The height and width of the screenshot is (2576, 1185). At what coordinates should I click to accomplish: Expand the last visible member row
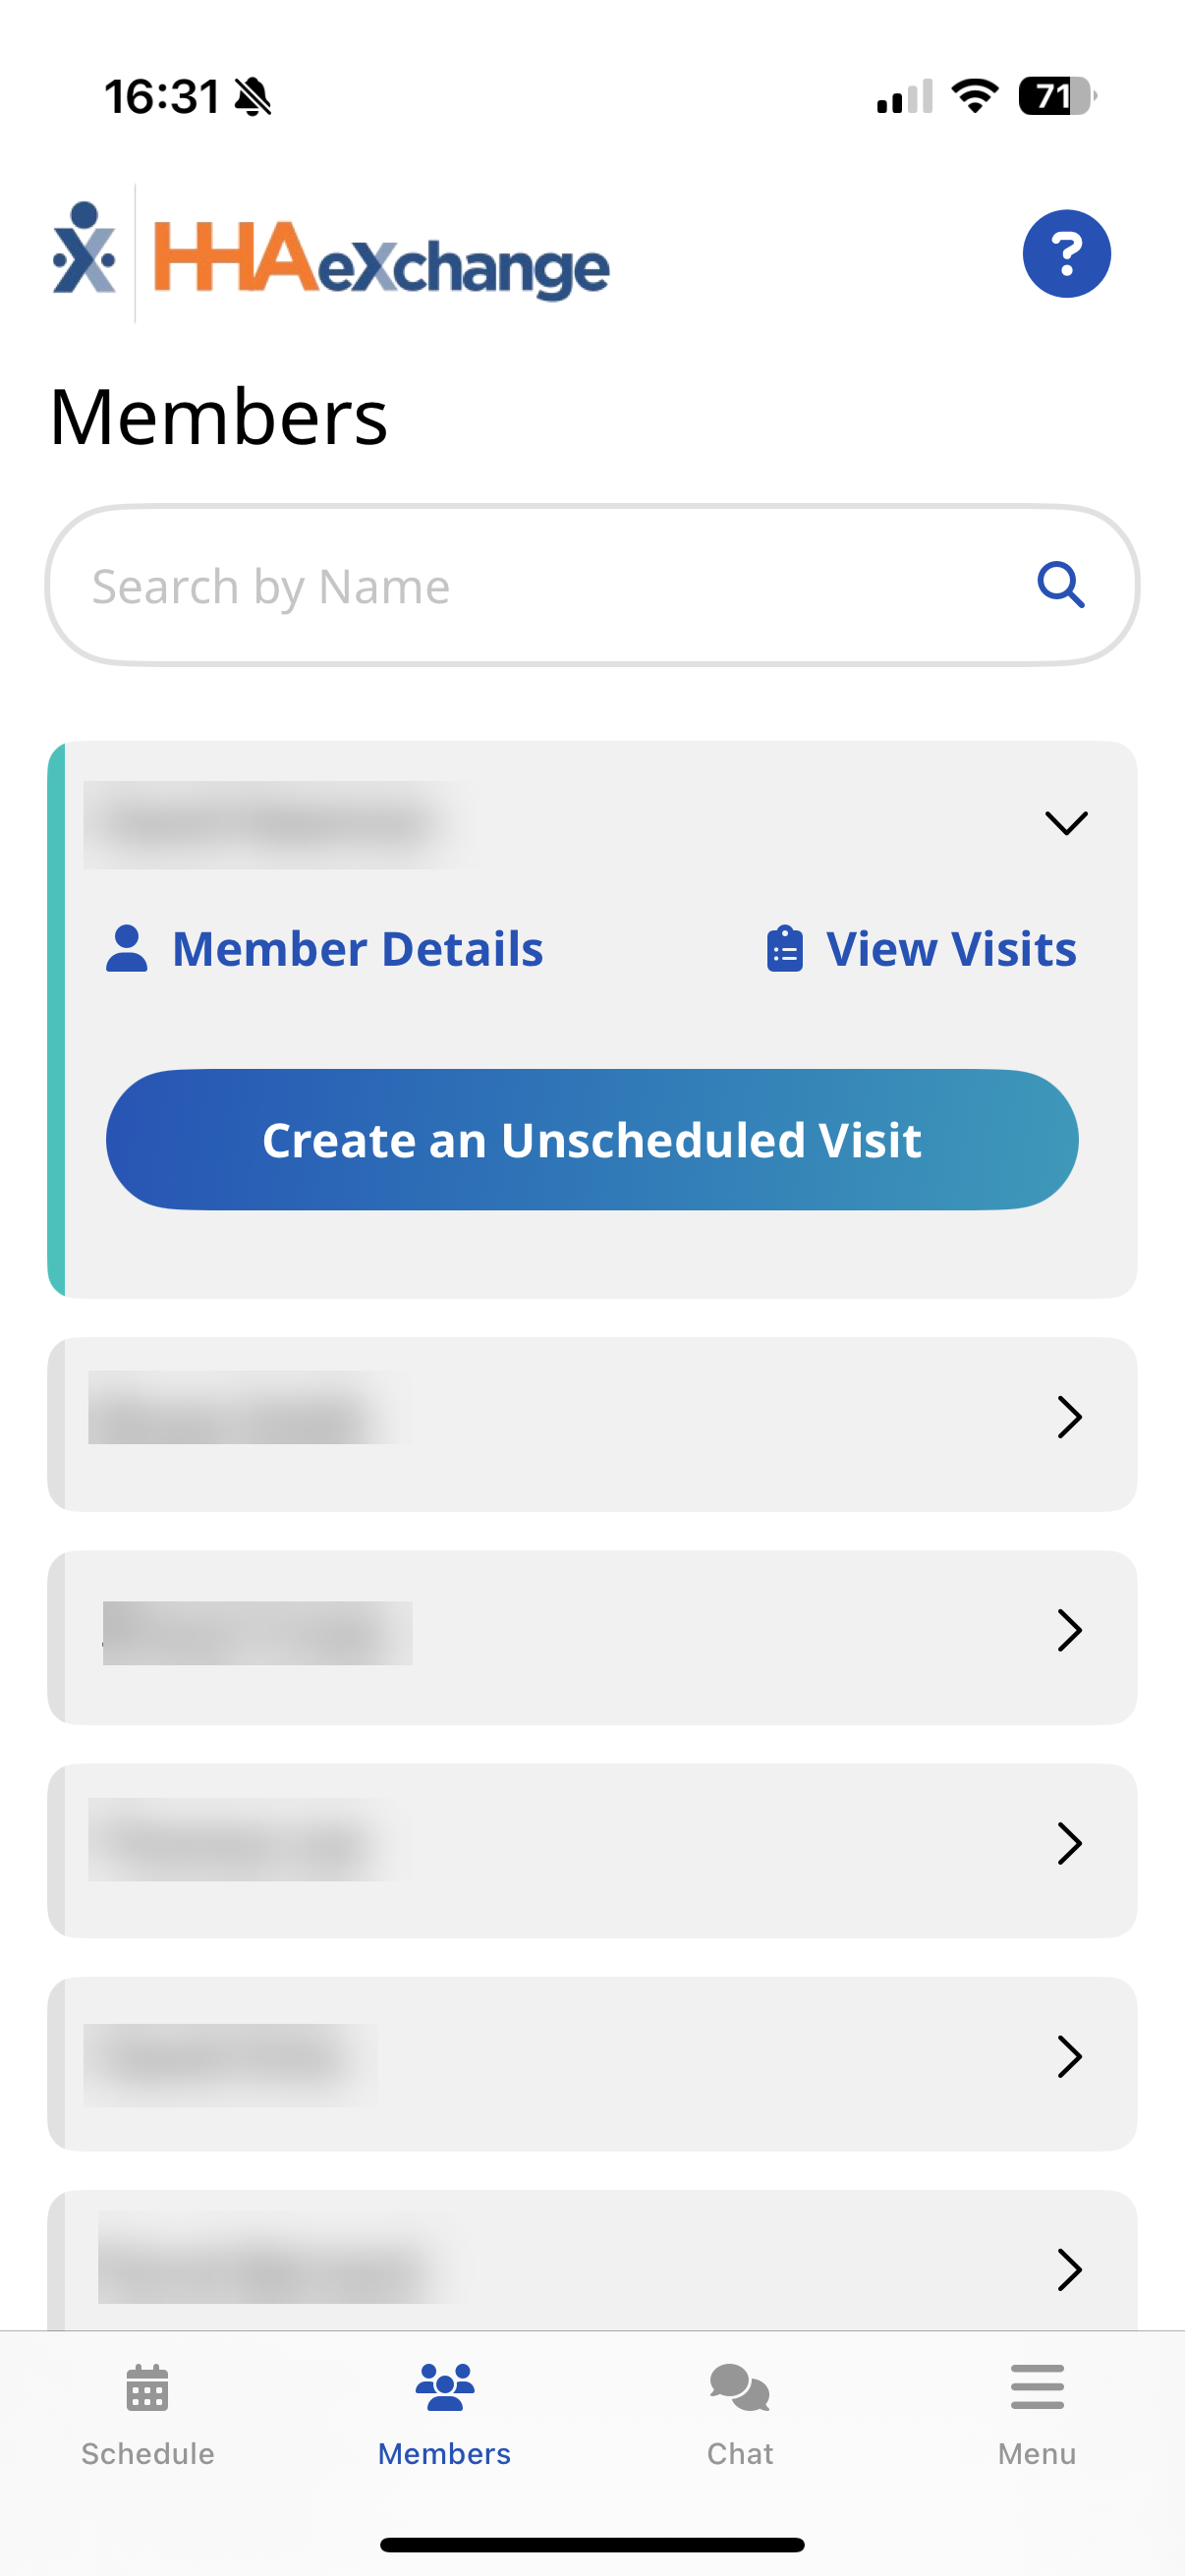(x=1069, y=2270)
